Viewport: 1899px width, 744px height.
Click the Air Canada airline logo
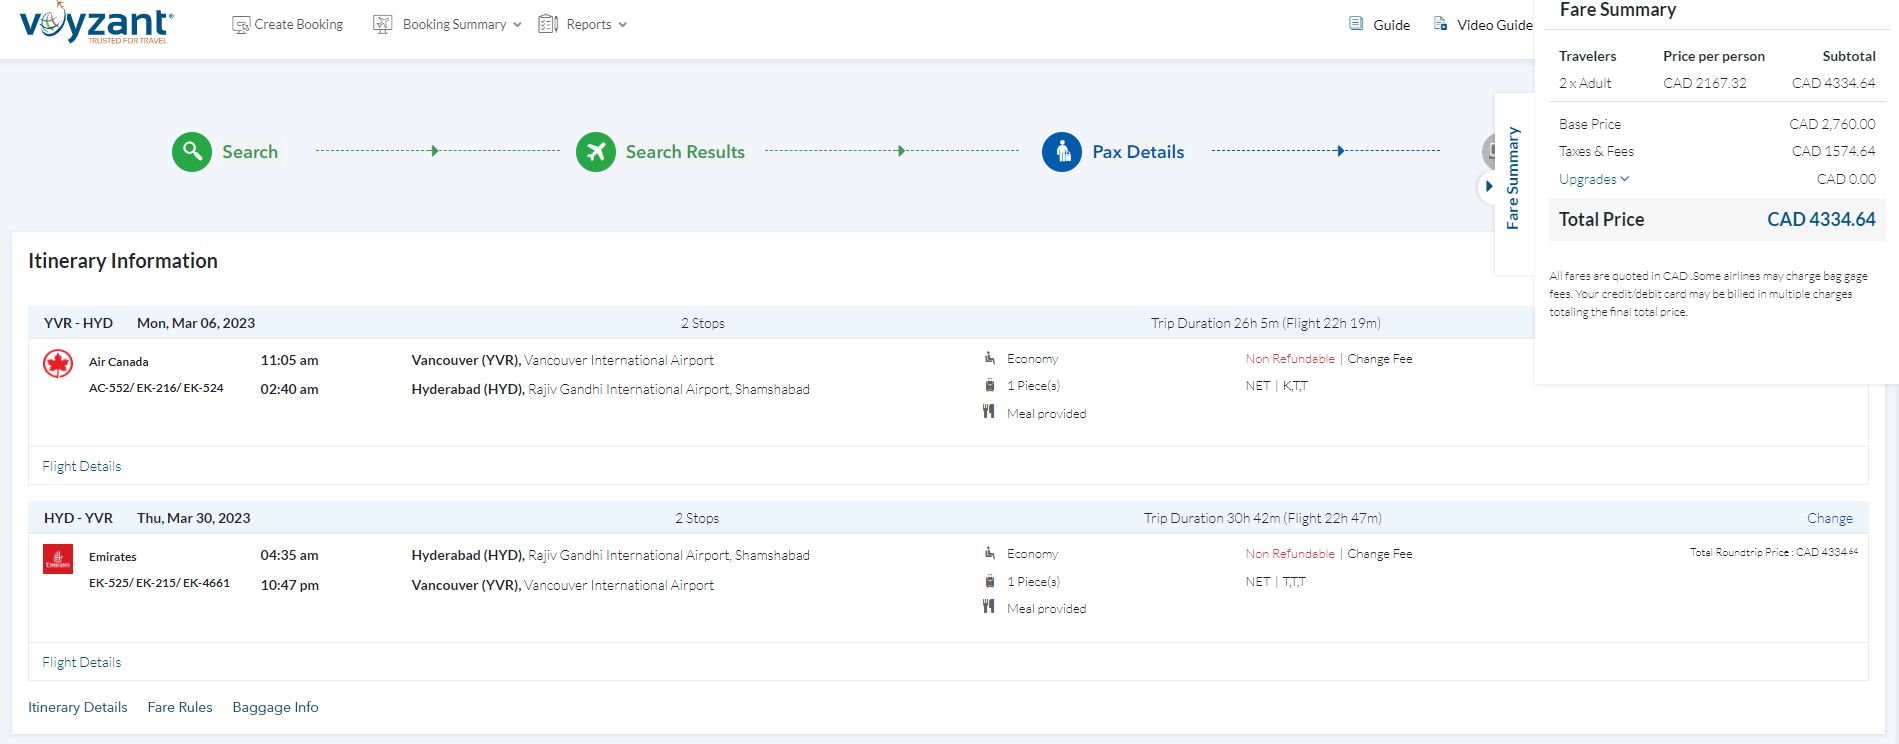(58, 364)
